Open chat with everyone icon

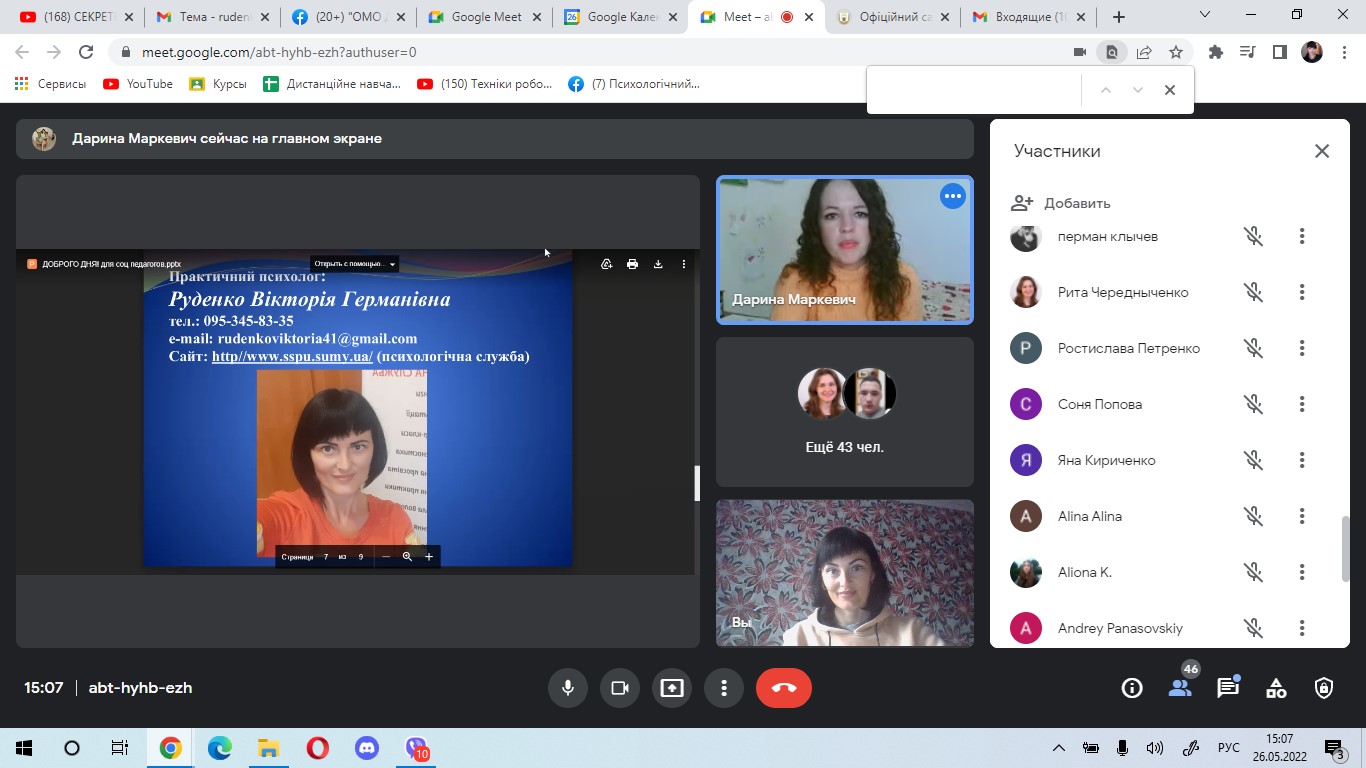(1228, 688)
